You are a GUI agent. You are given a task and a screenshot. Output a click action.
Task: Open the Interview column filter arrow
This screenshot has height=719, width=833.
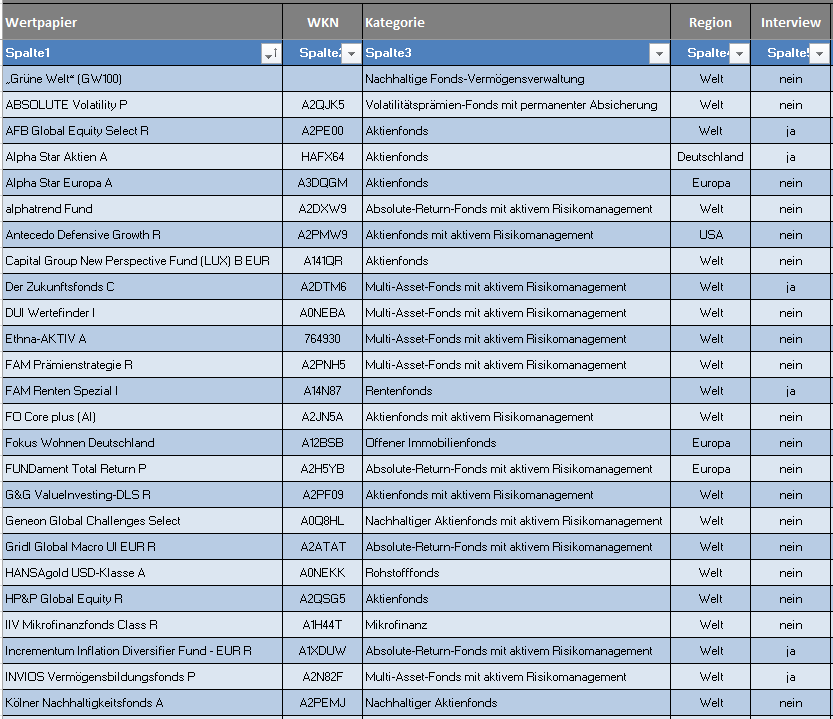click(x=819, y=54)
